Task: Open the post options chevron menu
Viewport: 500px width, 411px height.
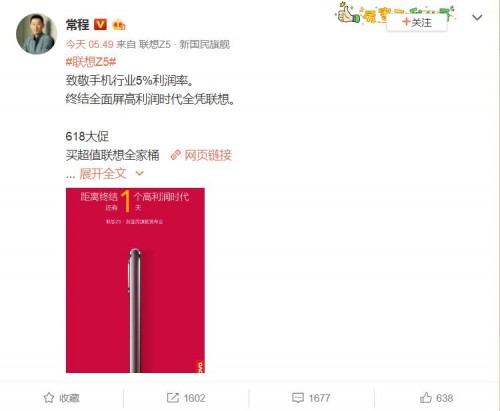Action: [x=477, y=17]
